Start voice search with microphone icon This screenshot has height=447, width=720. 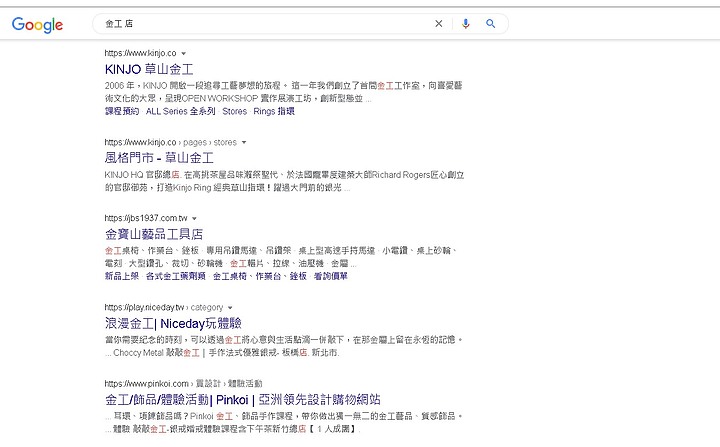[465, 23]
